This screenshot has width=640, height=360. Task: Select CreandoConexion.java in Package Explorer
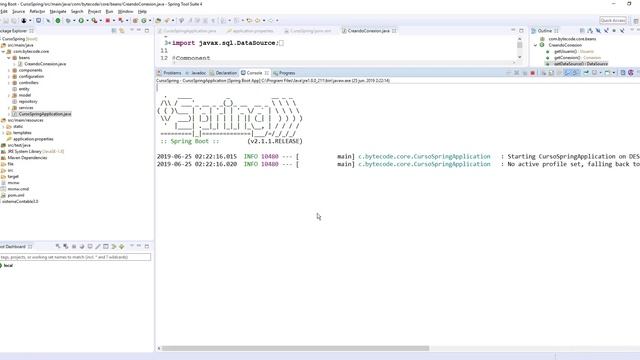[x=45, y=64]
